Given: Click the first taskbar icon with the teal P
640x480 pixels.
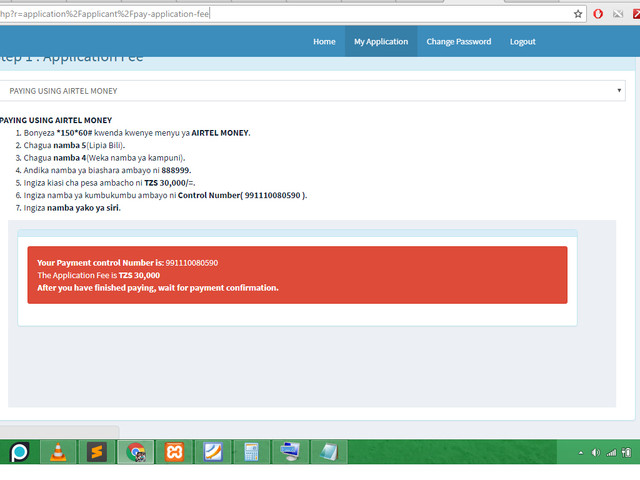Looking at the screenshot, I should [x=19, y=452].
